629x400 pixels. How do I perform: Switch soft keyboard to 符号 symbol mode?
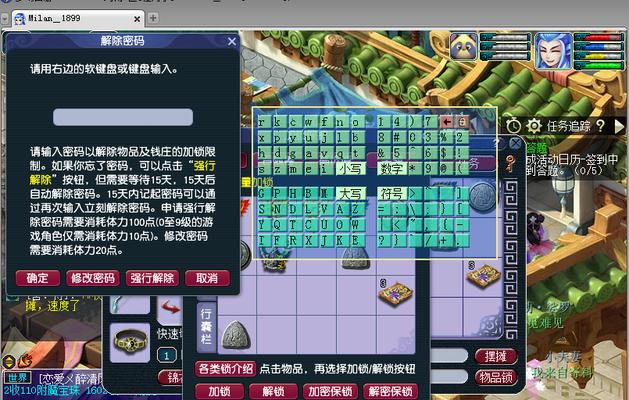coord(392,194)
